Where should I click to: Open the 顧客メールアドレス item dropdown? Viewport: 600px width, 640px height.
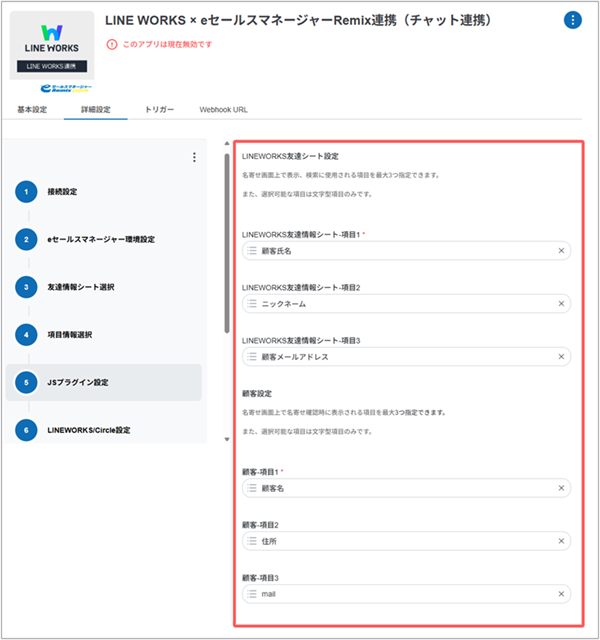pos(406,357)
